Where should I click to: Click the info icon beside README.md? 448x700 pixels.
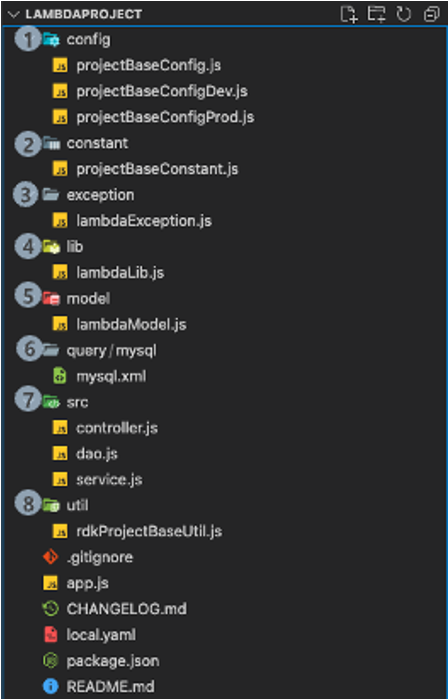tap(50, 686)
